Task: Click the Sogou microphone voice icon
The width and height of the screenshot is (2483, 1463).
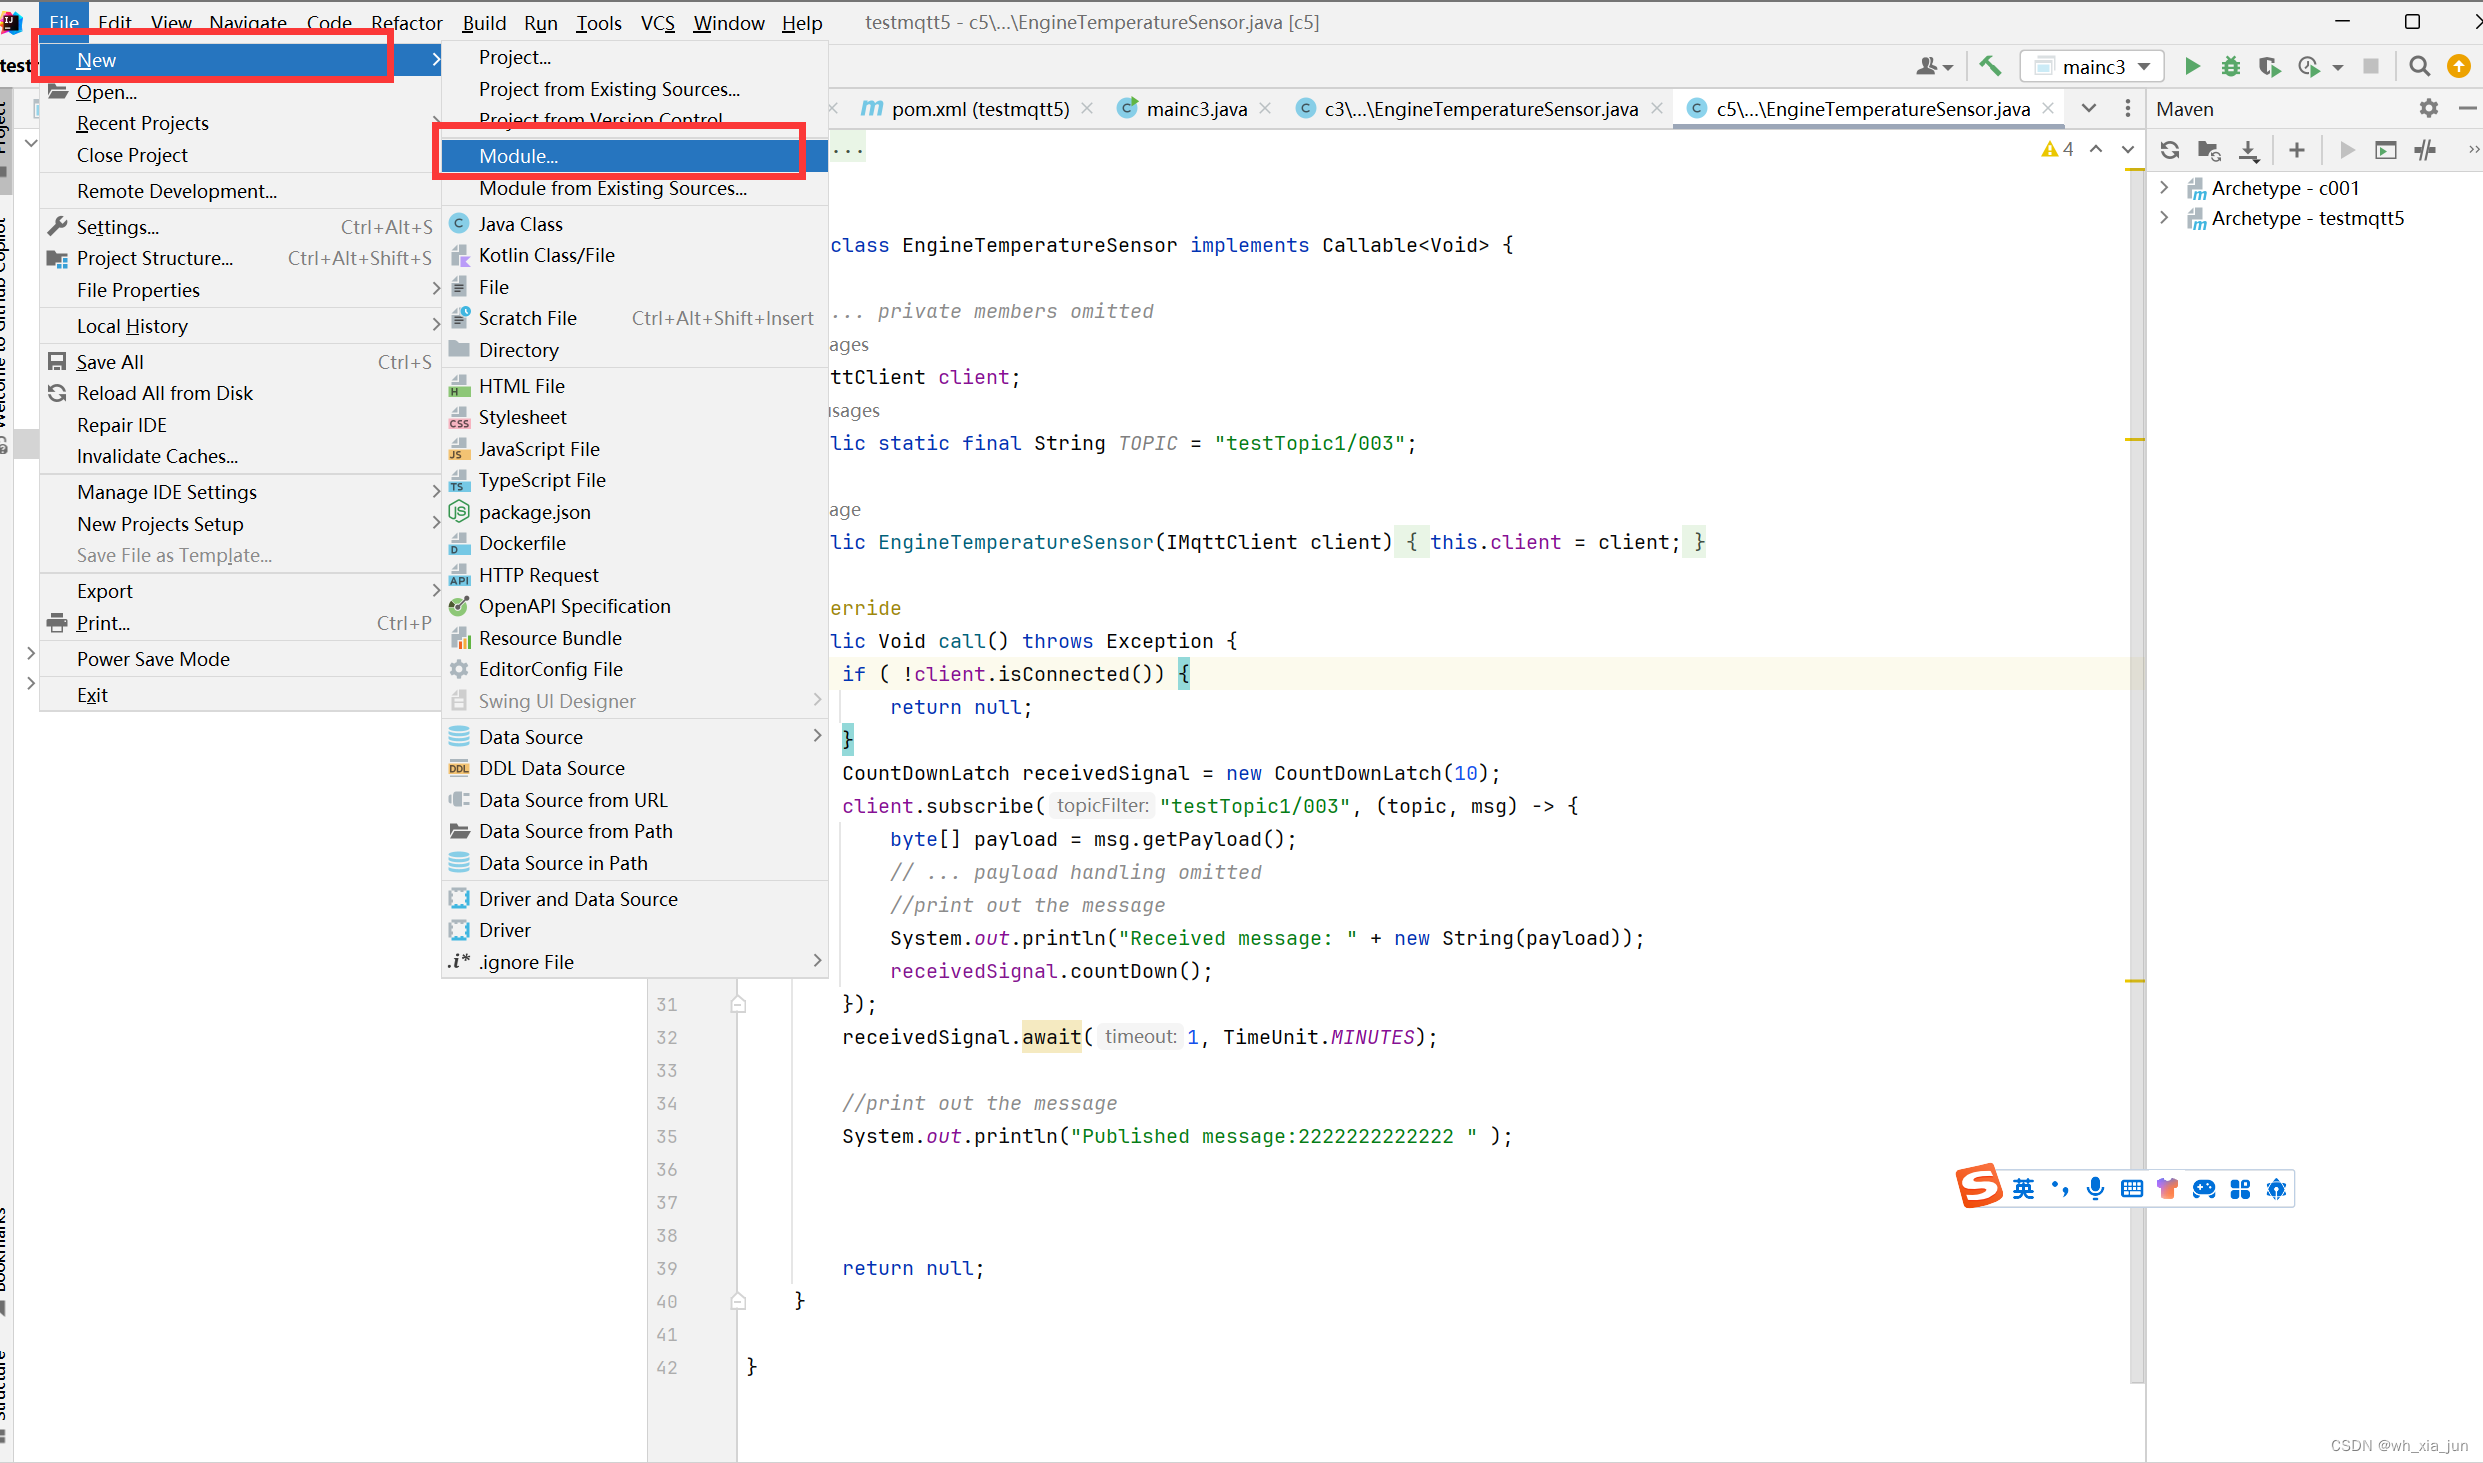Action: [x=2095, y=1188]
